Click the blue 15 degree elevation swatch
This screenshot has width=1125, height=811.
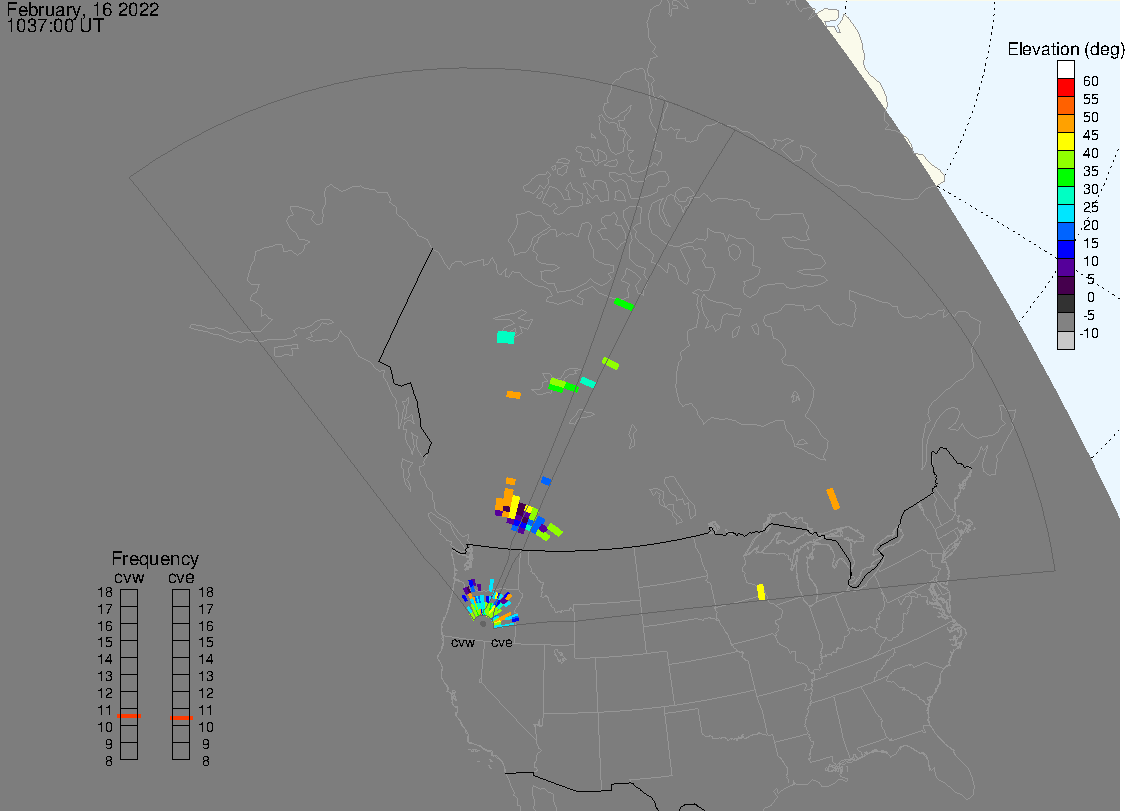(x=1065, y=249)
